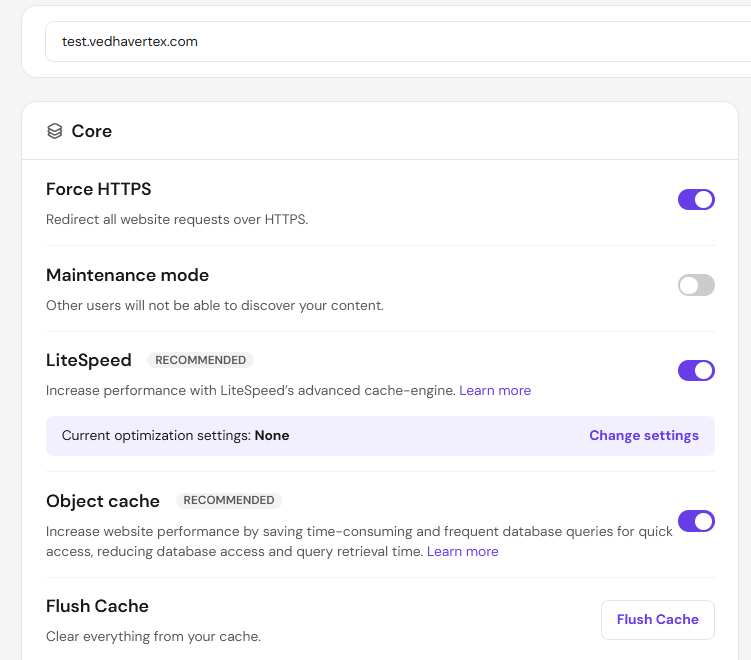Click the Force HTTPS title
The width and height of the screenshot is (751, 660).
pyautogui.click(x=99, y=189)
